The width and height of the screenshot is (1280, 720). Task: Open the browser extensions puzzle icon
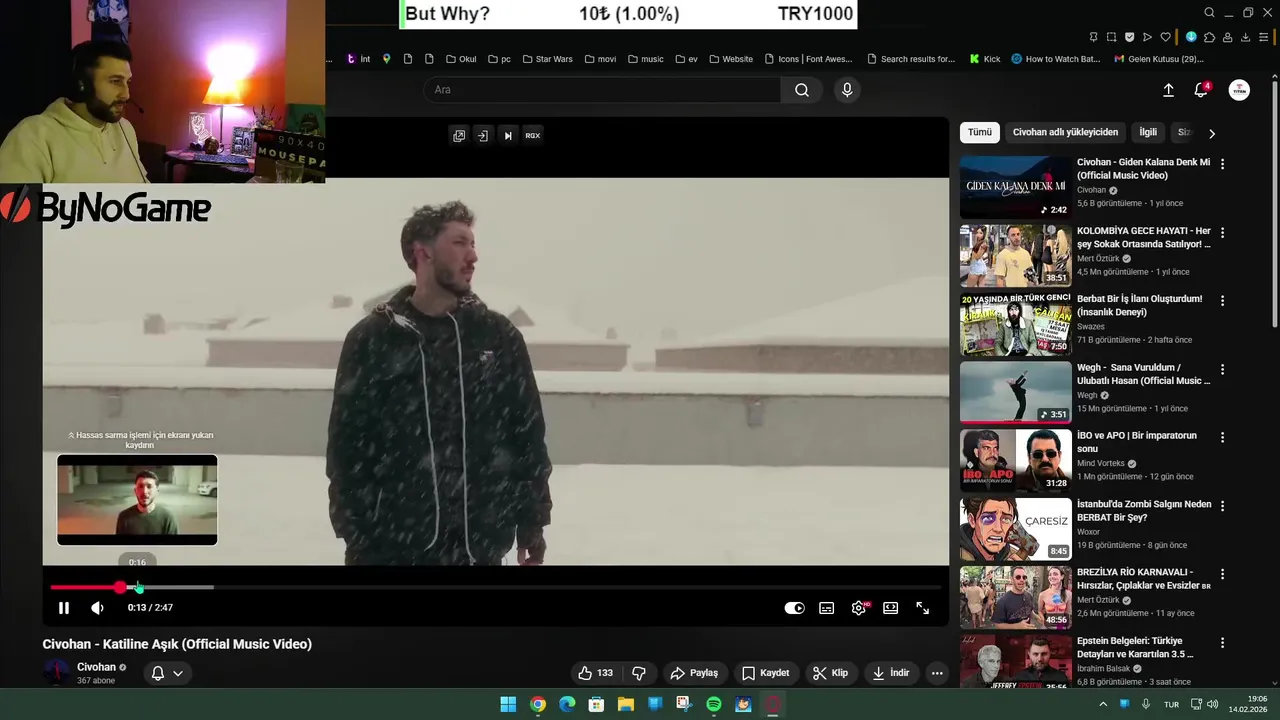[1209, 37]
